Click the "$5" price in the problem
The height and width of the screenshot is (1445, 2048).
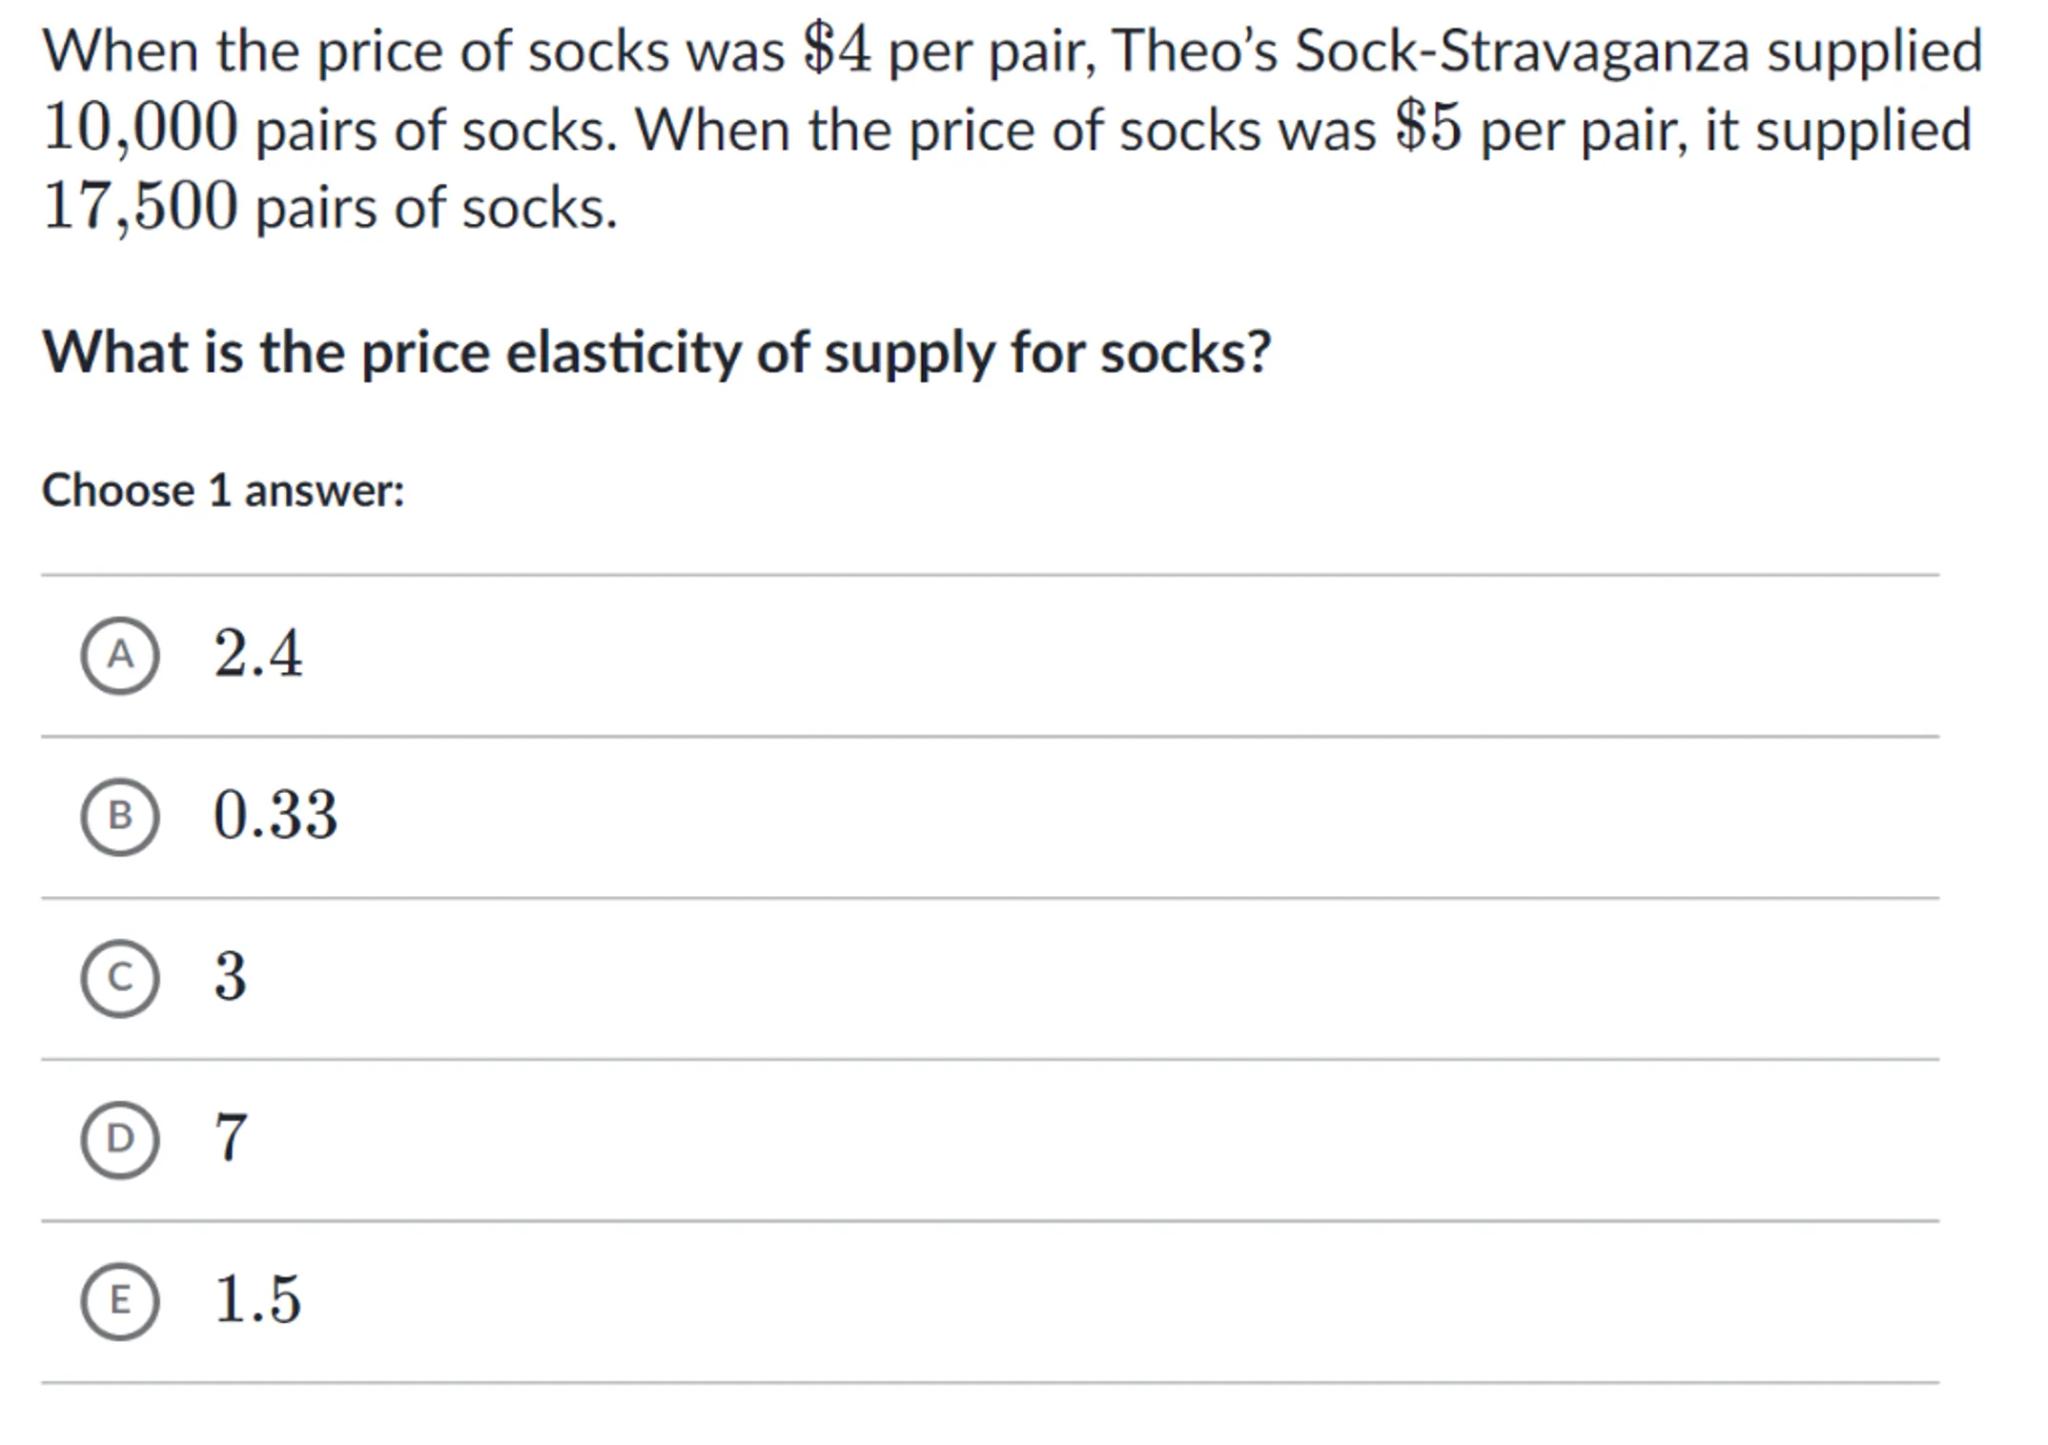click(1428, 129)
